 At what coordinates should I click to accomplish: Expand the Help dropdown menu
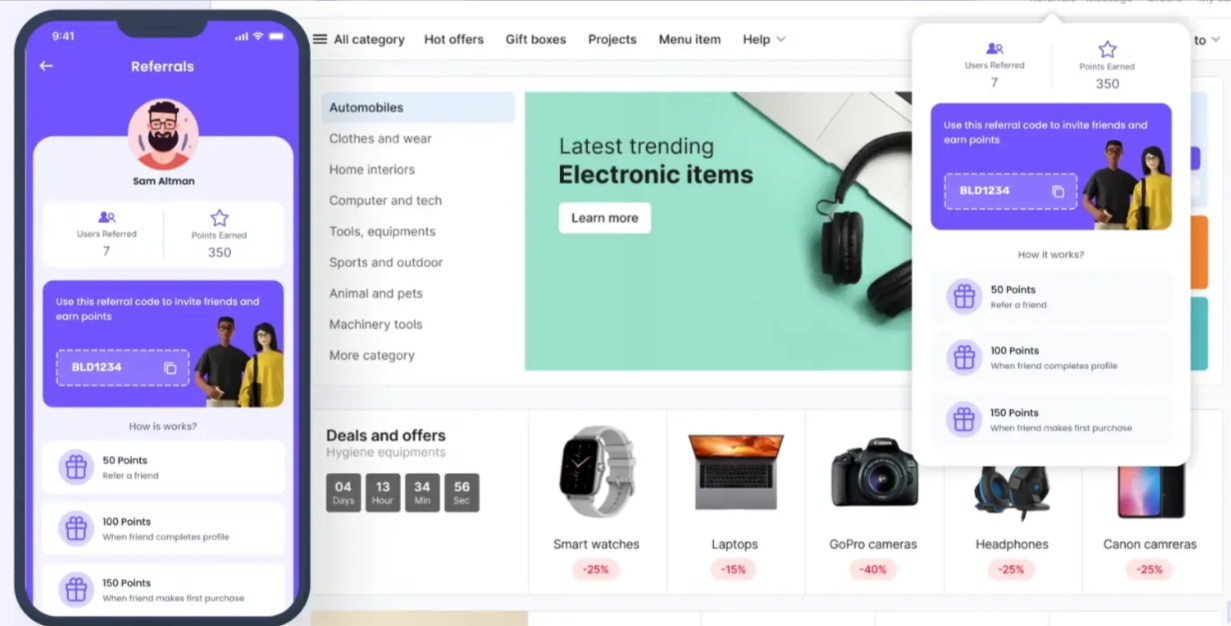coord(764,39)
